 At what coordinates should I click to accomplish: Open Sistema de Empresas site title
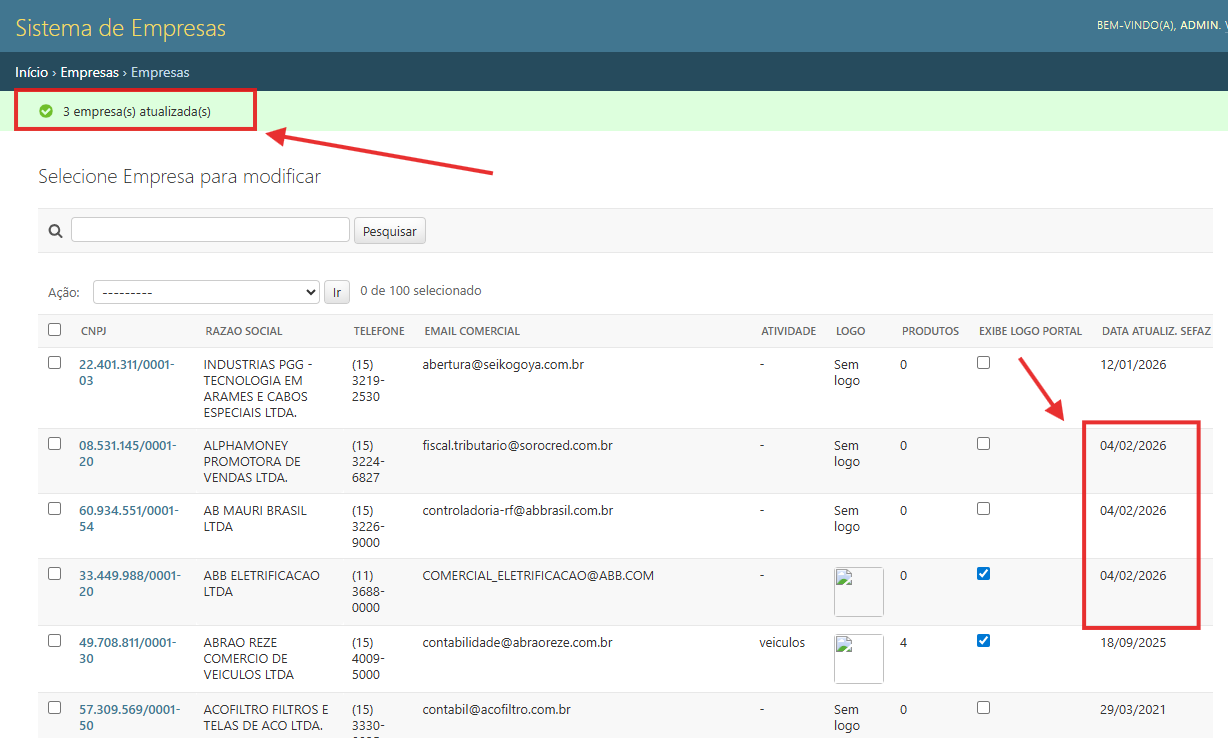[x=120, y=28]
